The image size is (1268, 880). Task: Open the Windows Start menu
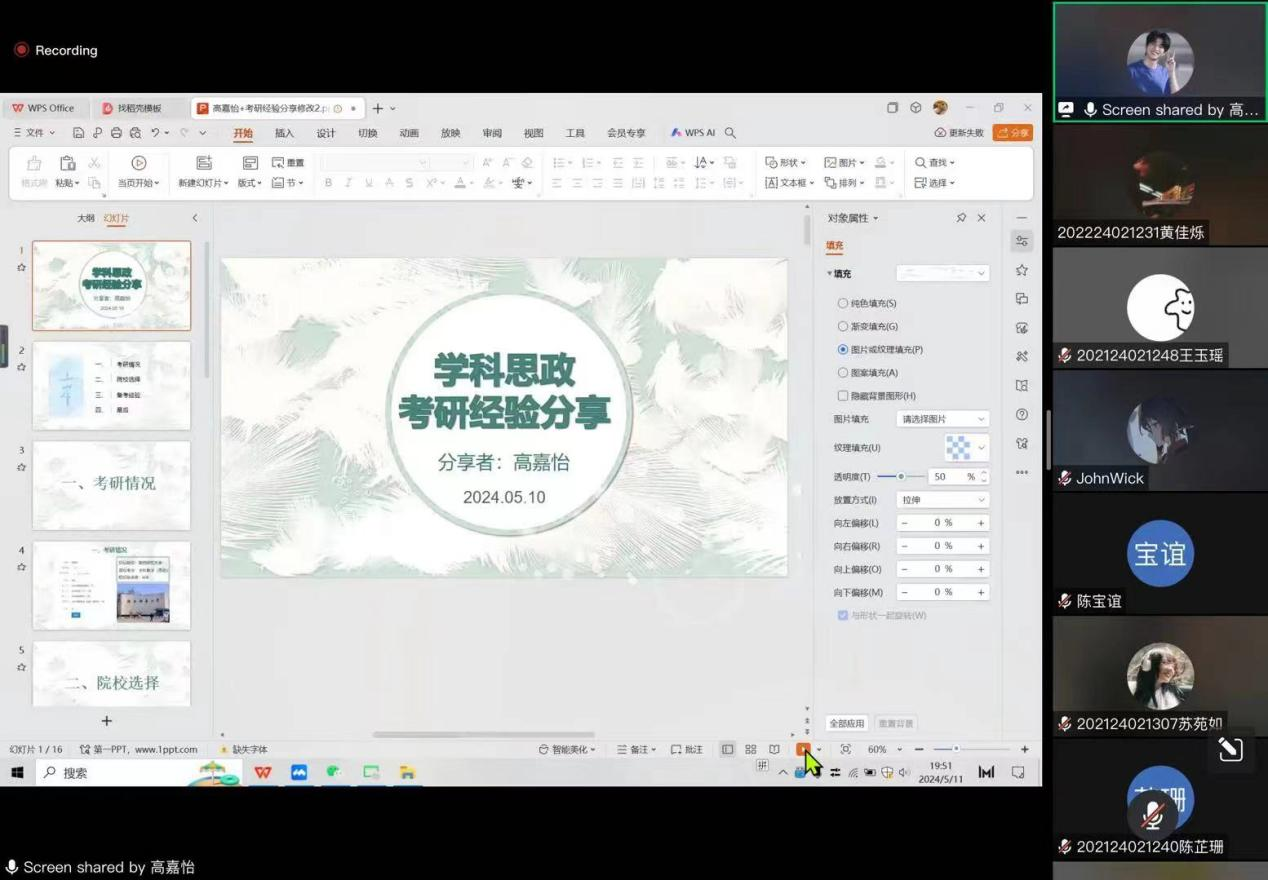pos(17,773)
